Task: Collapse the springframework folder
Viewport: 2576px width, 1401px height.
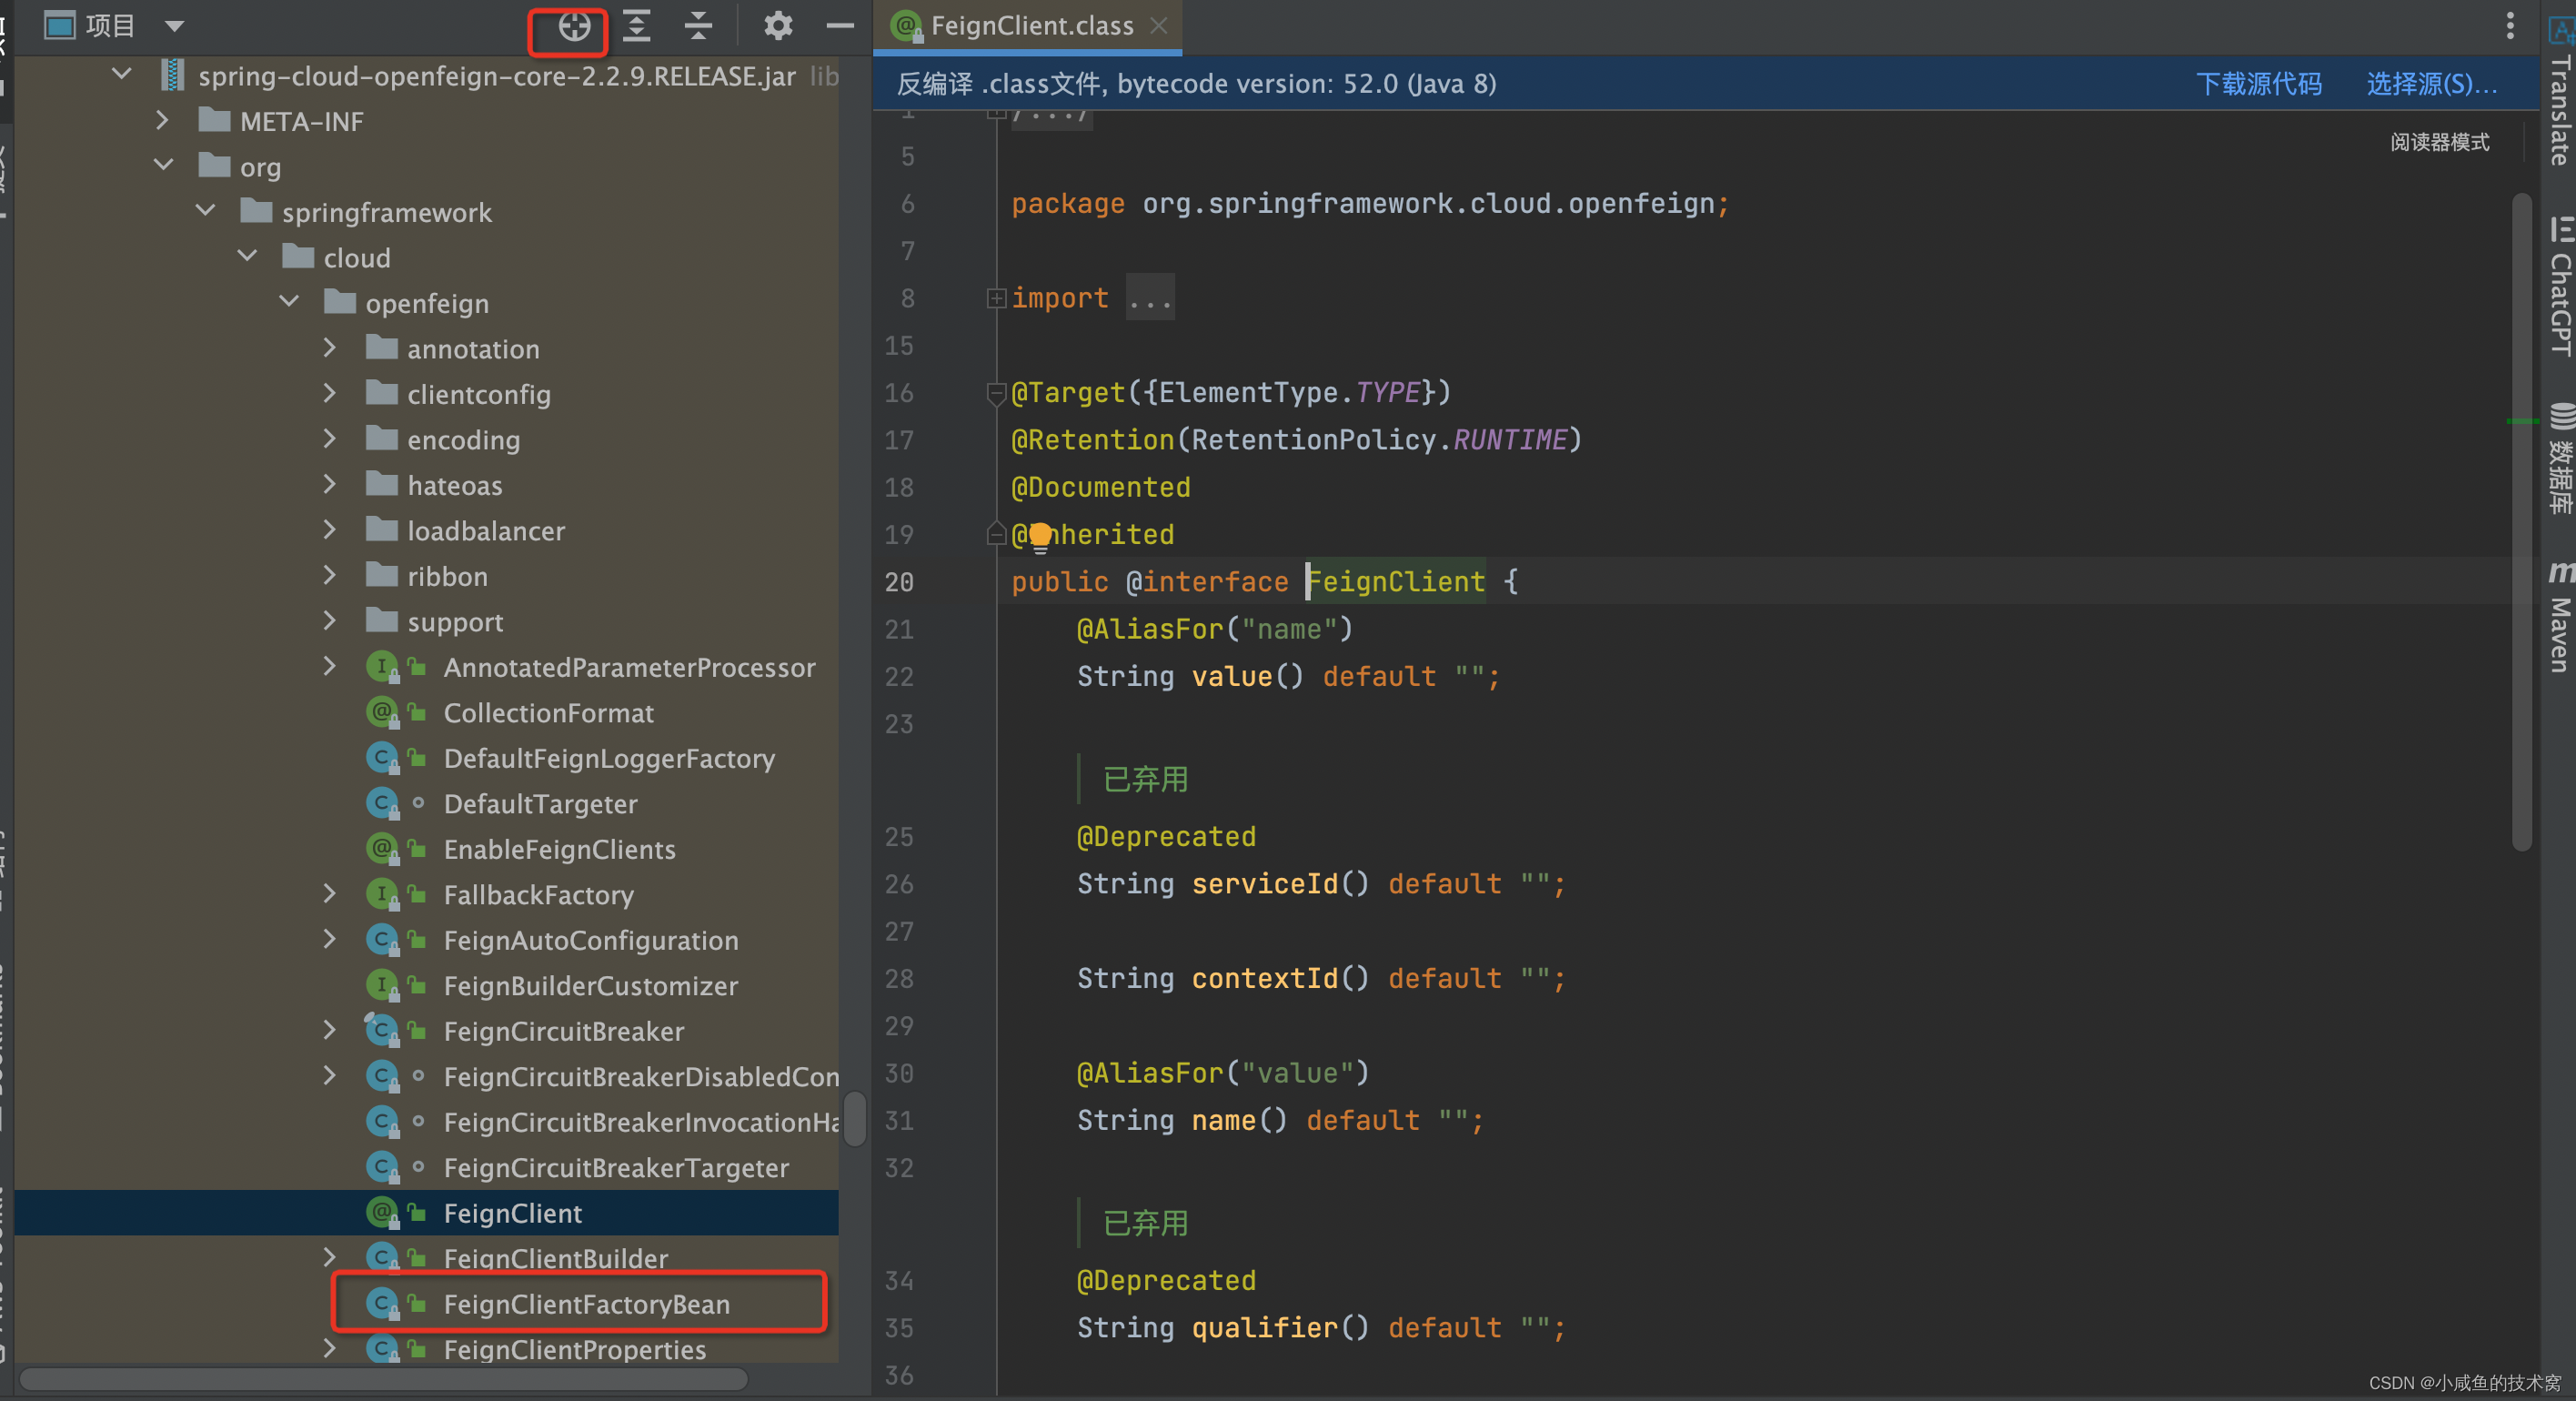Action: (x=206, y=210)
